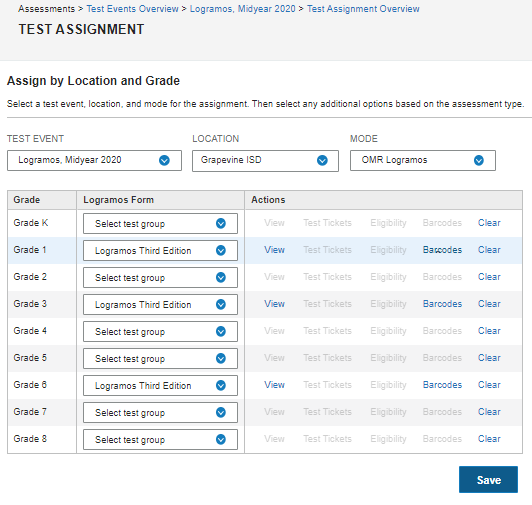View the Grade 3 assignment

point(274,304)
